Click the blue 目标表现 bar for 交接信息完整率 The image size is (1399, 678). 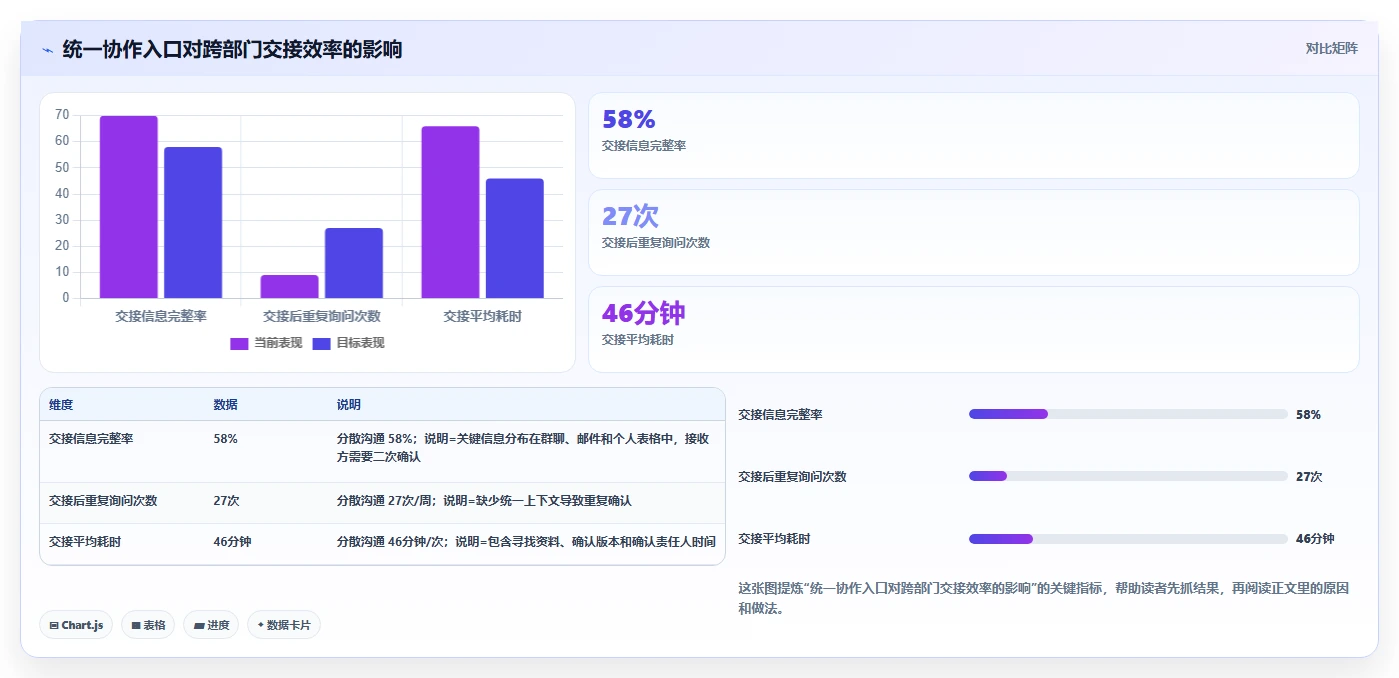193,222
